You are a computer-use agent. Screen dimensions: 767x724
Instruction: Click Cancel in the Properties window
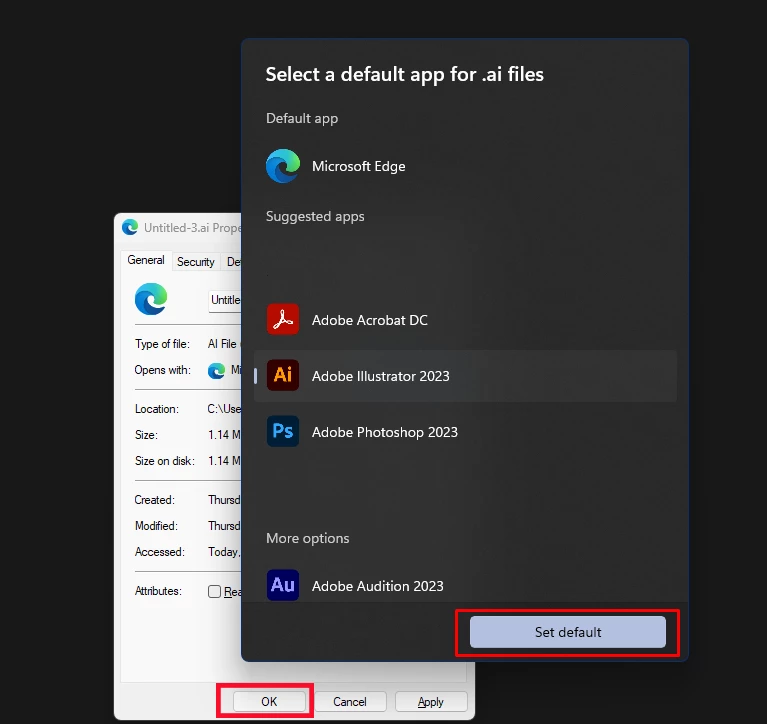[x=350, y=701]
